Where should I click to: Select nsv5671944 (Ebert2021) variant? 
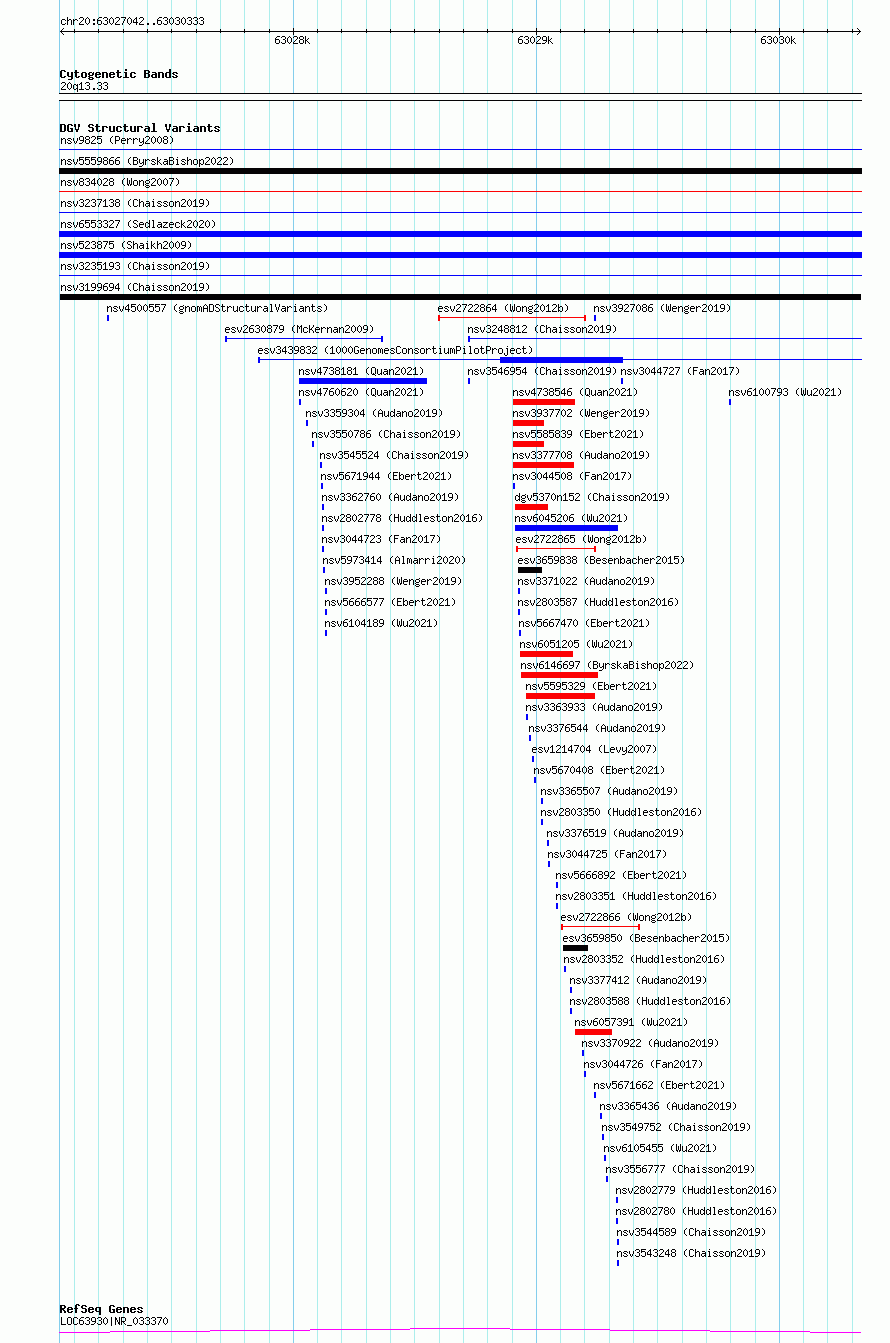[x=386, y=476]
